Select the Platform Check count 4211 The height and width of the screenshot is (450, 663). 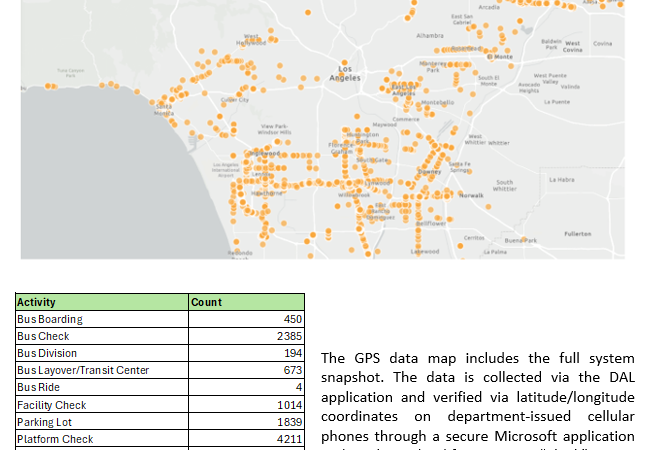(x=289, y=439)
